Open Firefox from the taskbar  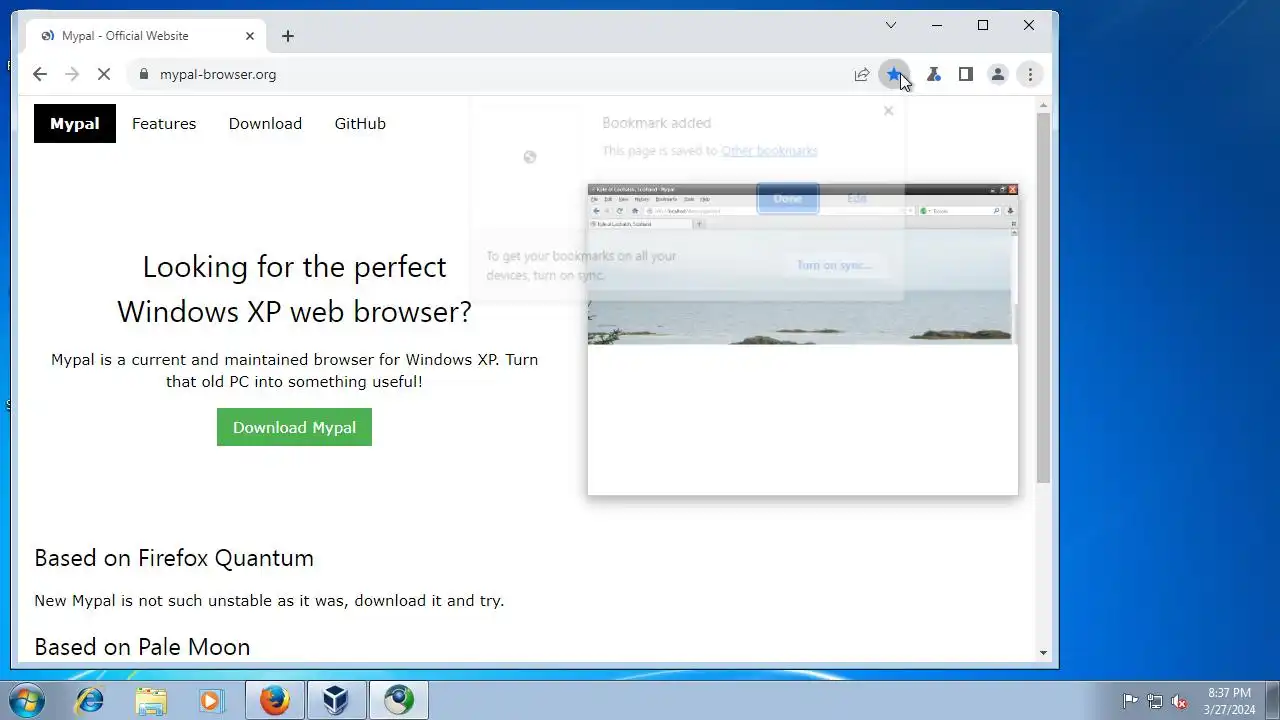275,701
